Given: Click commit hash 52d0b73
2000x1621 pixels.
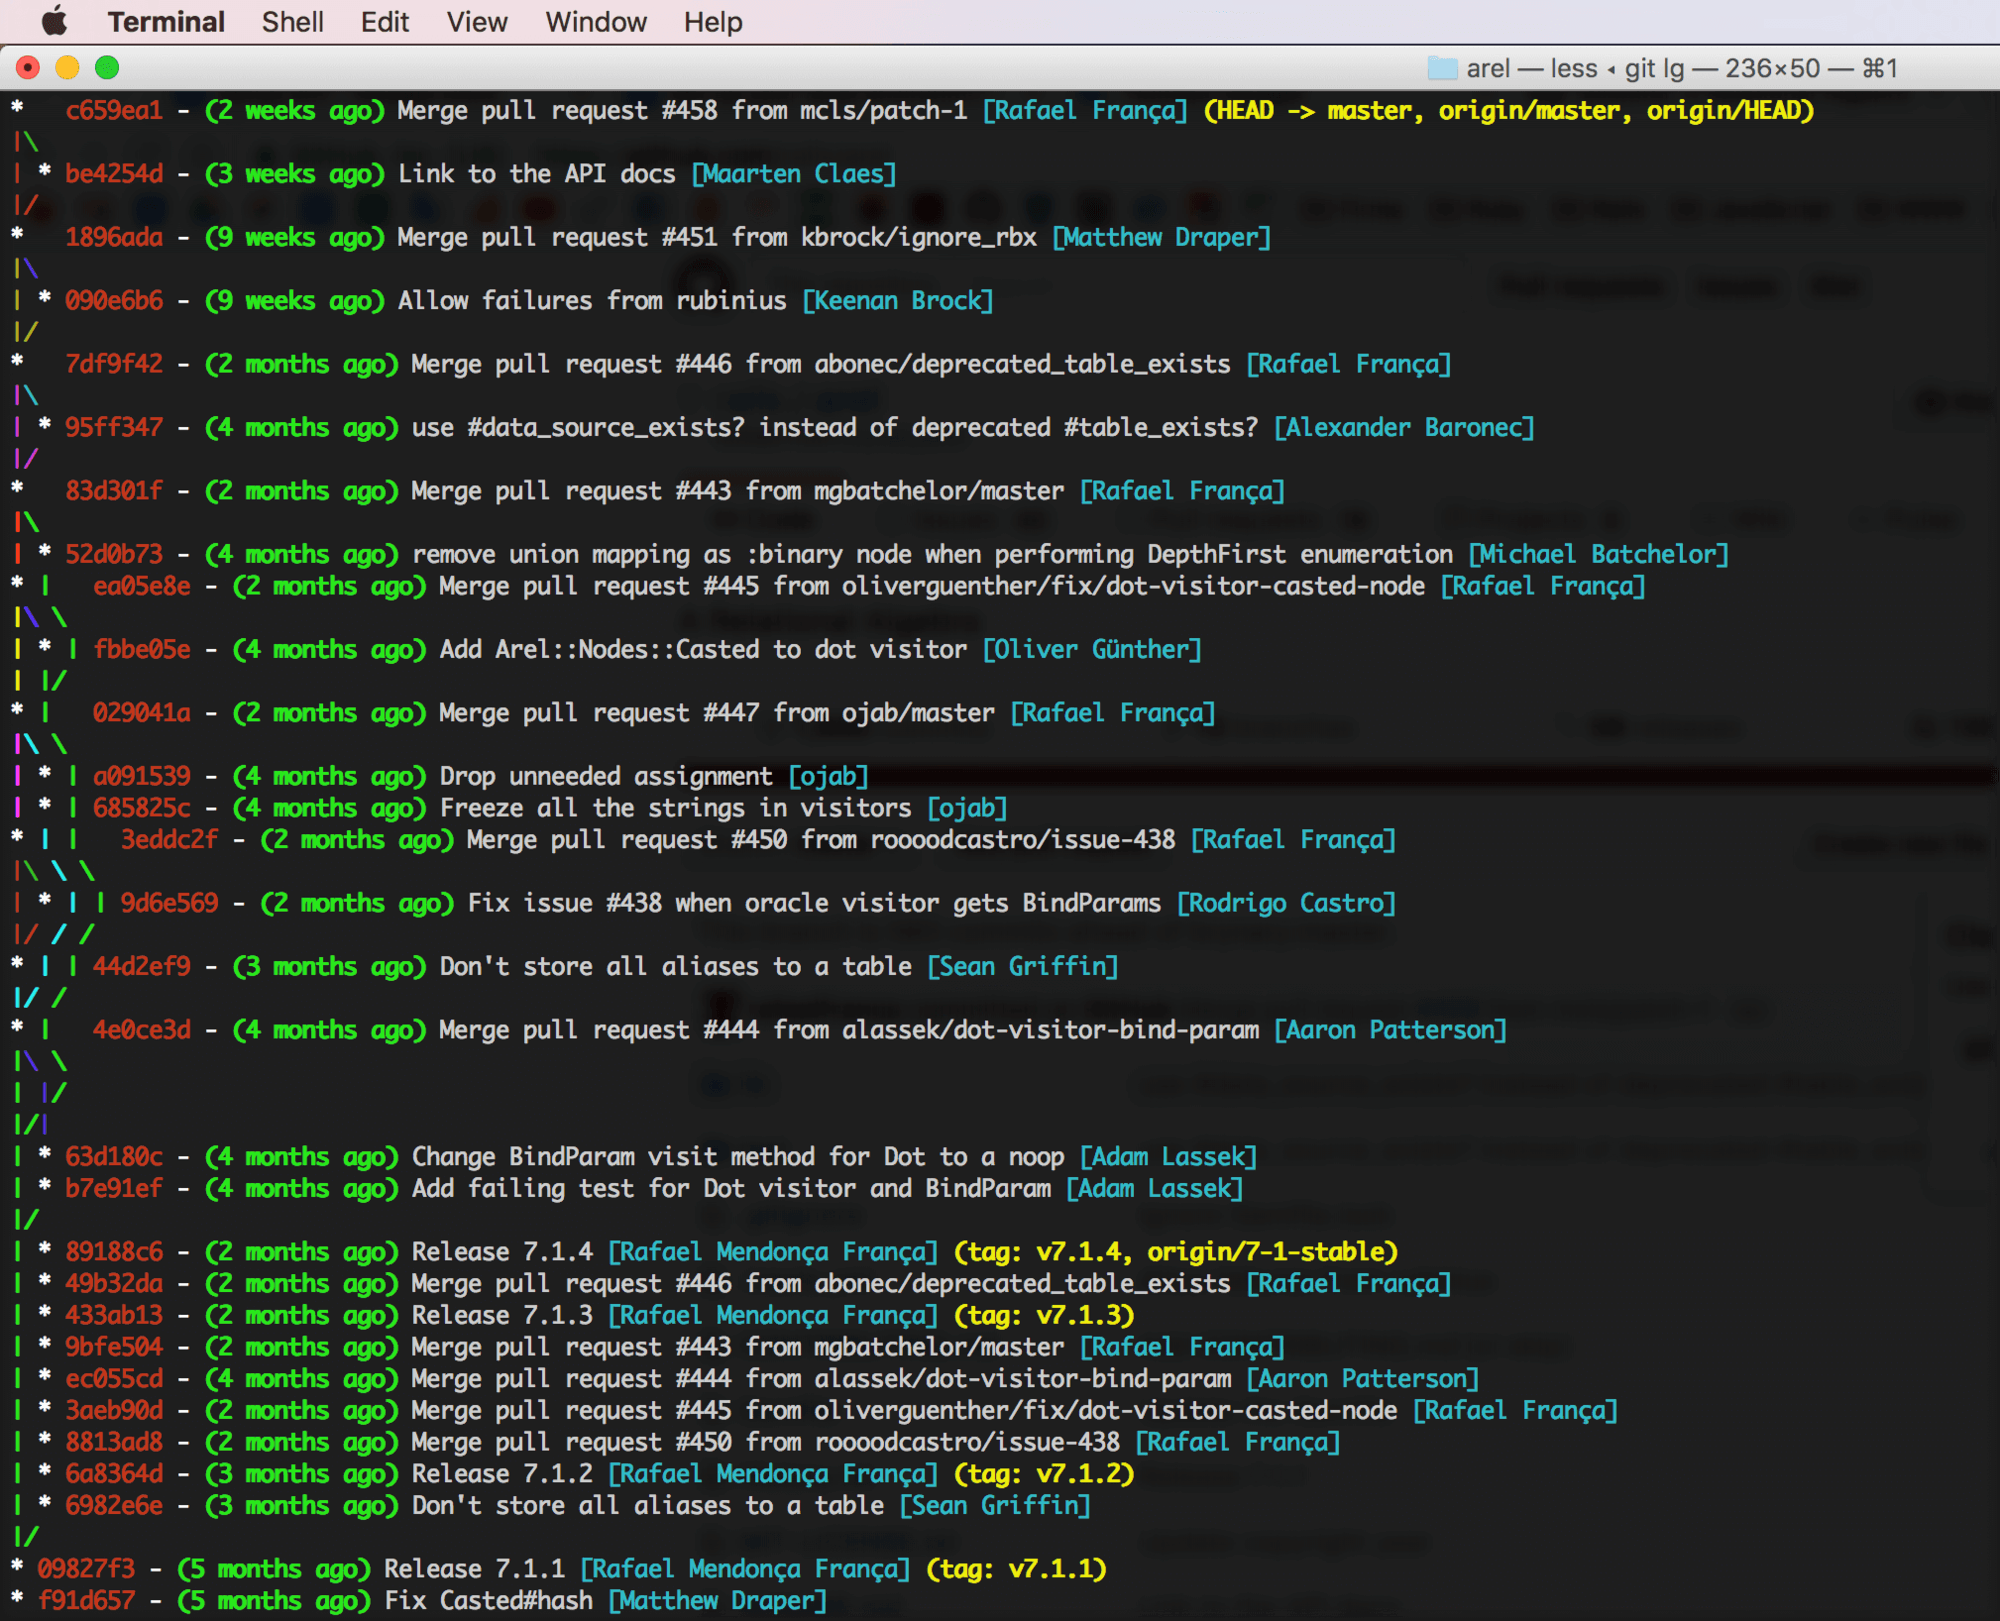Looking at the screenshot, I should (x=114, y=554).
